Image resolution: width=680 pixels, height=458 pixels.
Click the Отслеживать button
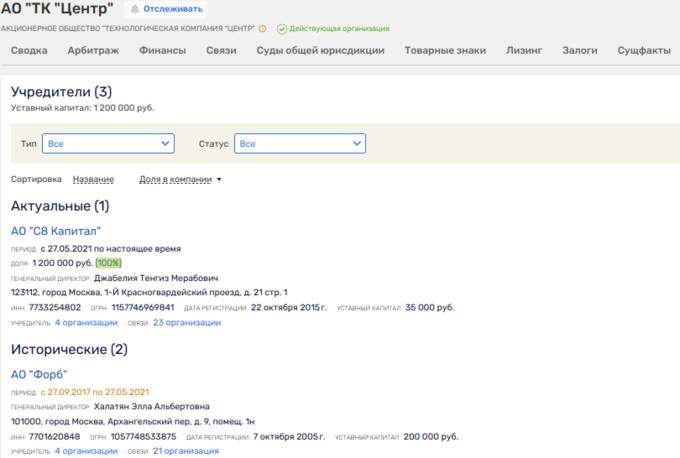pyautogui.click(x=166, y=9)
